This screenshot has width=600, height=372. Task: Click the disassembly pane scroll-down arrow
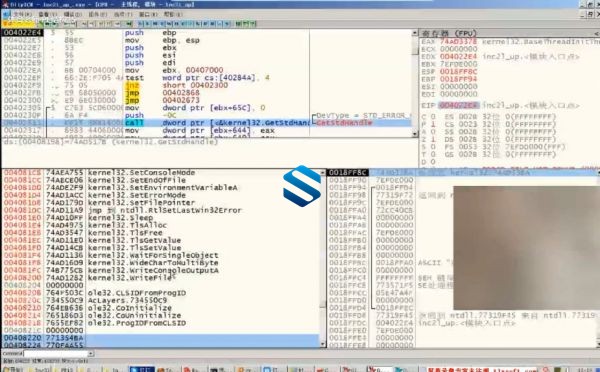(415, 134)
